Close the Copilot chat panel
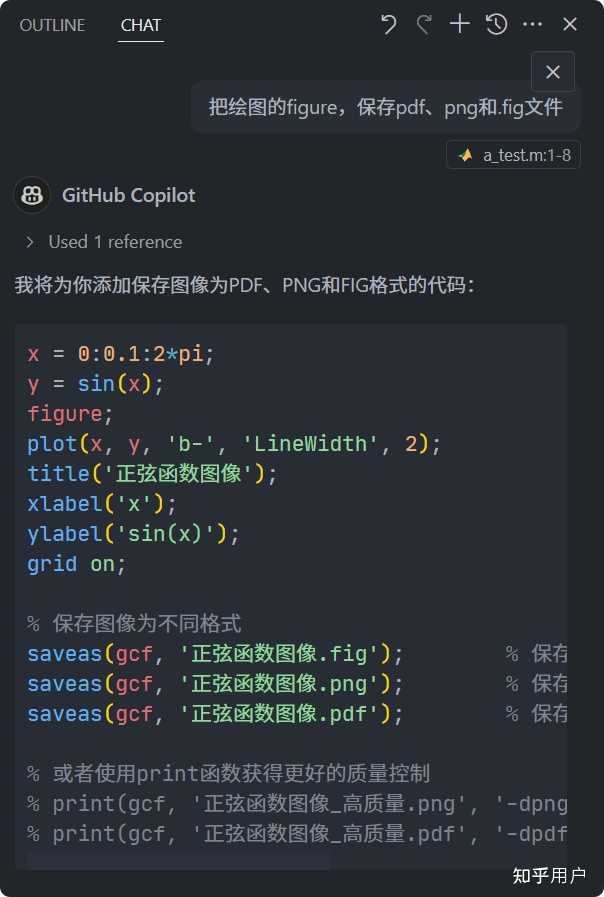 click(x=569, y=24)
